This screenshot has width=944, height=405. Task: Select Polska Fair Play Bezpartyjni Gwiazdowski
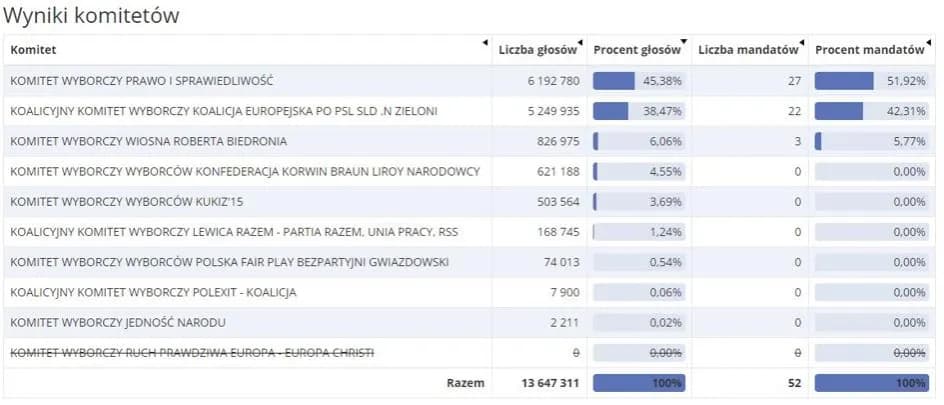pyautogui.click(x=229, y=262)
